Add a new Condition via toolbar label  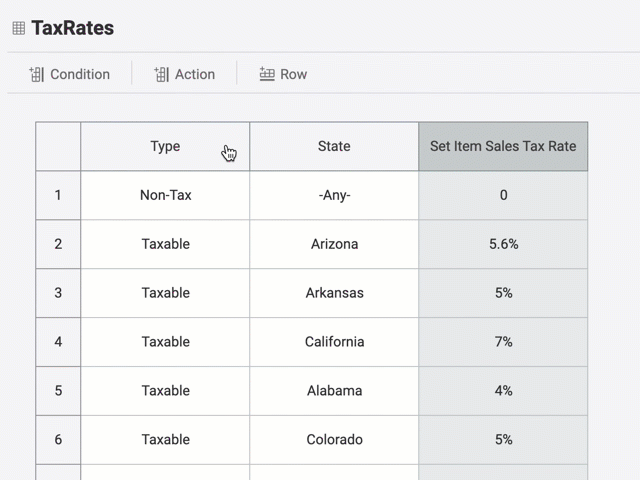[x=80, y=74]
